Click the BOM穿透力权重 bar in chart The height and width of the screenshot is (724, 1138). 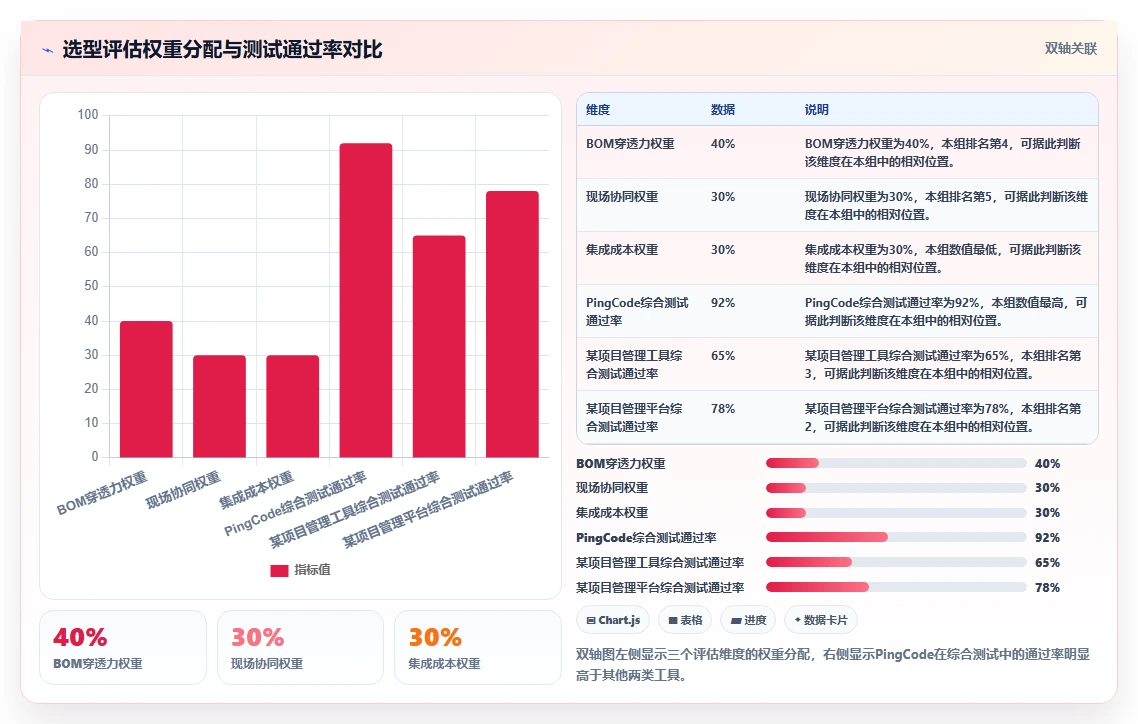pos(146,389)
